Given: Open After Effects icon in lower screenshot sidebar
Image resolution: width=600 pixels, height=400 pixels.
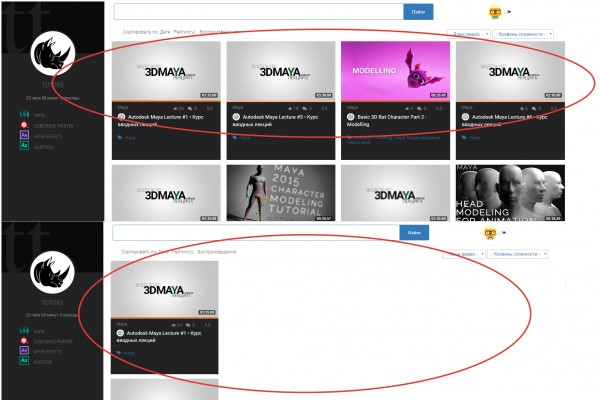Looking at the screenshot, I should tap(24, 351).
